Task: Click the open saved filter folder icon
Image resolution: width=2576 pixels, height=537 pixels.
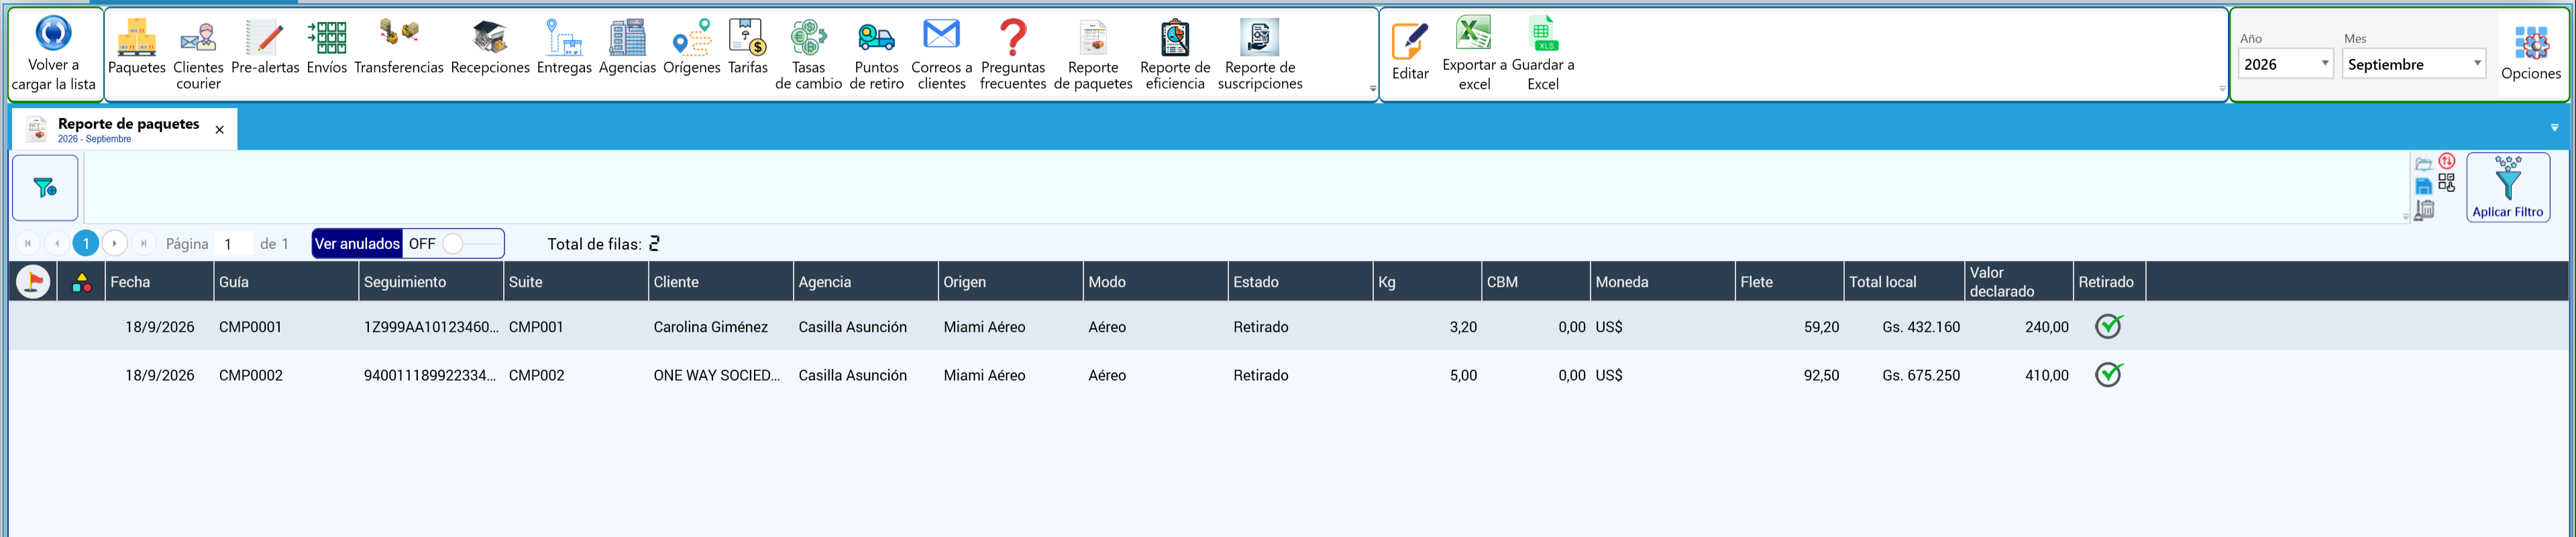Action: [x=2423, y=164]
